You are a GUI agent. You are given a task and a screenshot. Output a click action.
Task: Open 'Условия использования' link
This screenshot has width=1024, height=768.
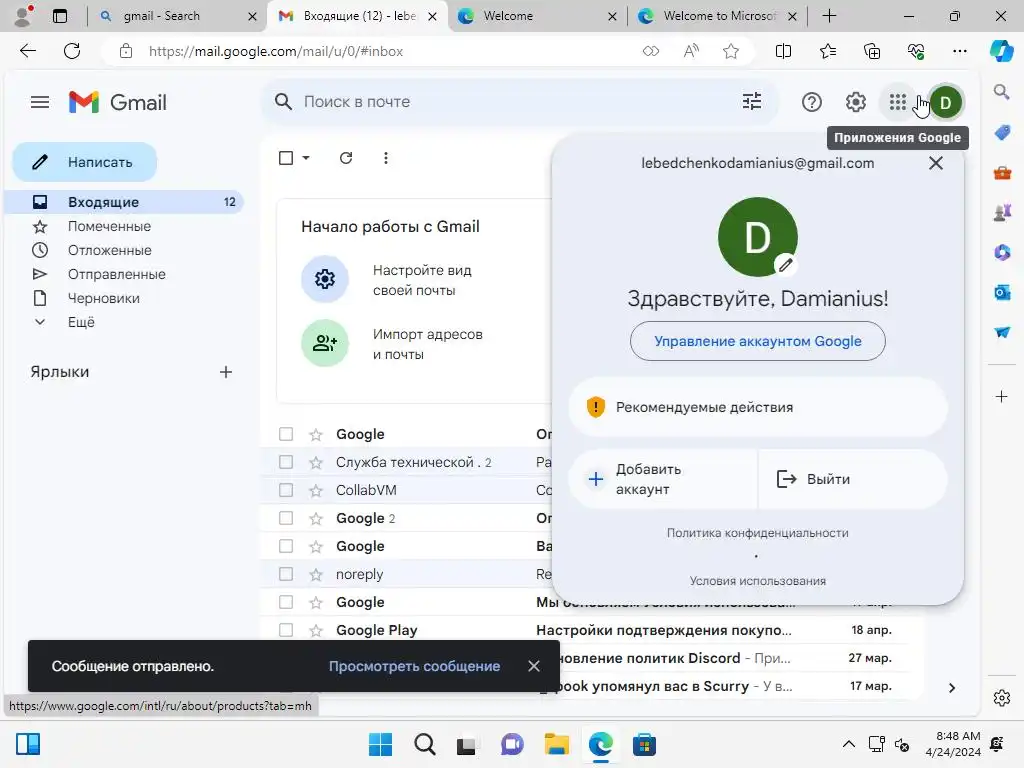point(758,581)
